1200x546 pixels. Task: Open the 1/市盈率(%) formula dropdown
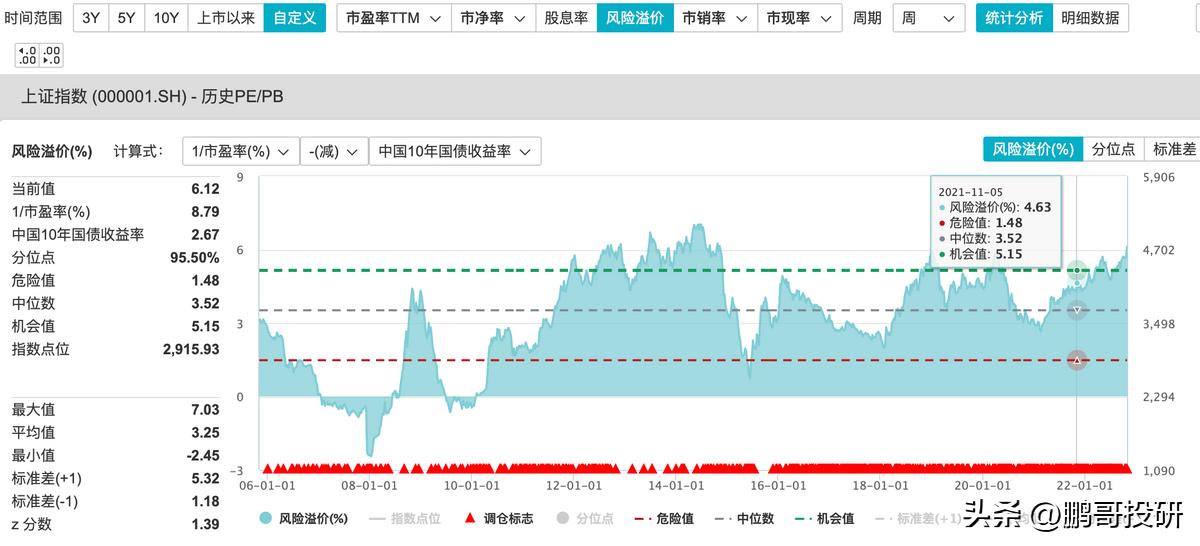tap(241, 151)
